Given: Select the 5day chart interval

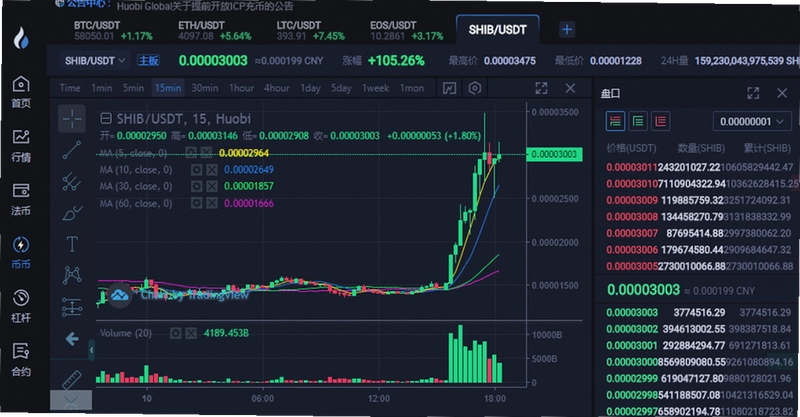Looking at the screenshot, I should click(341, 88).
